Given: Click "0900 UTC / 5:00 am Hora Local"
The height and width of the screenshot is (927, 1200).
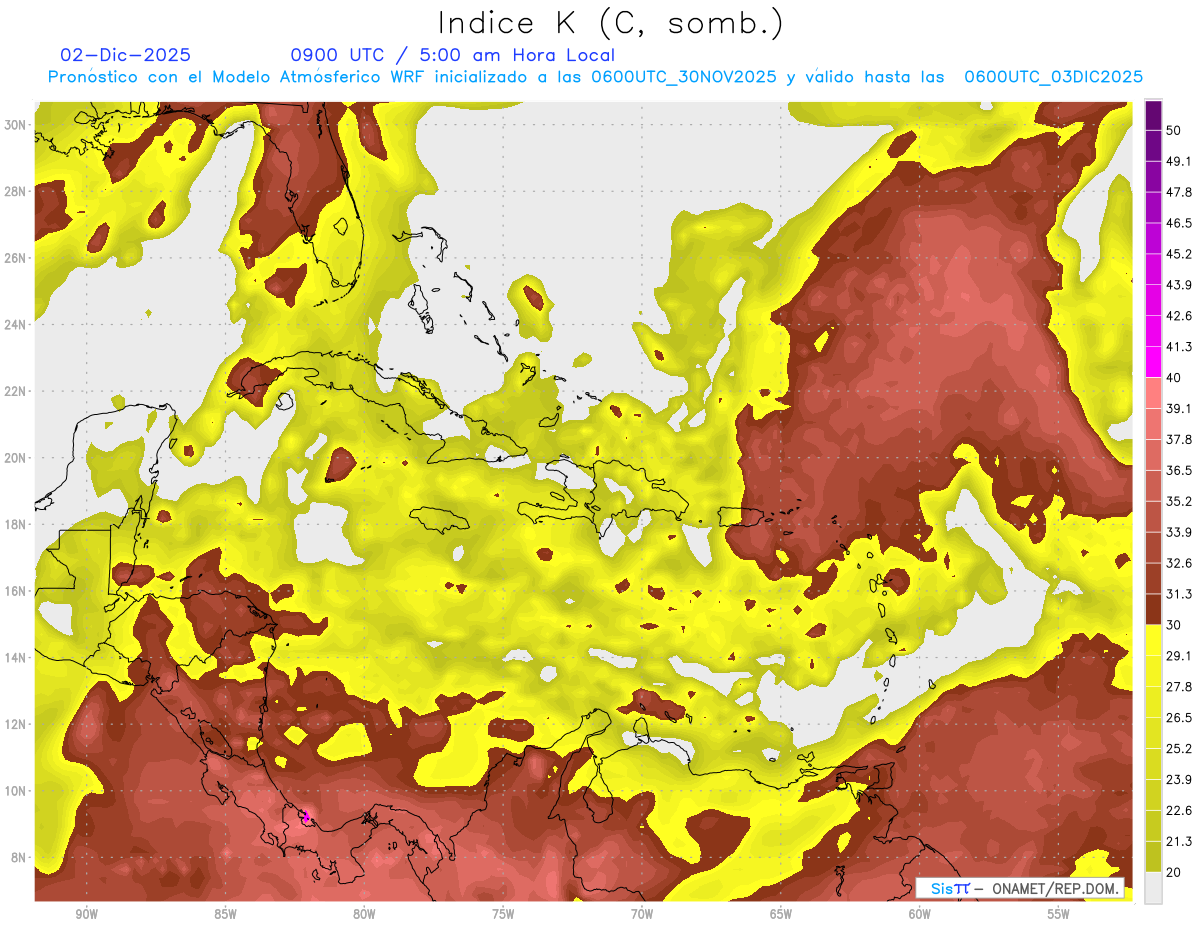Looking at the screenshot, I should pyautogui.click(x=452, y=55).
